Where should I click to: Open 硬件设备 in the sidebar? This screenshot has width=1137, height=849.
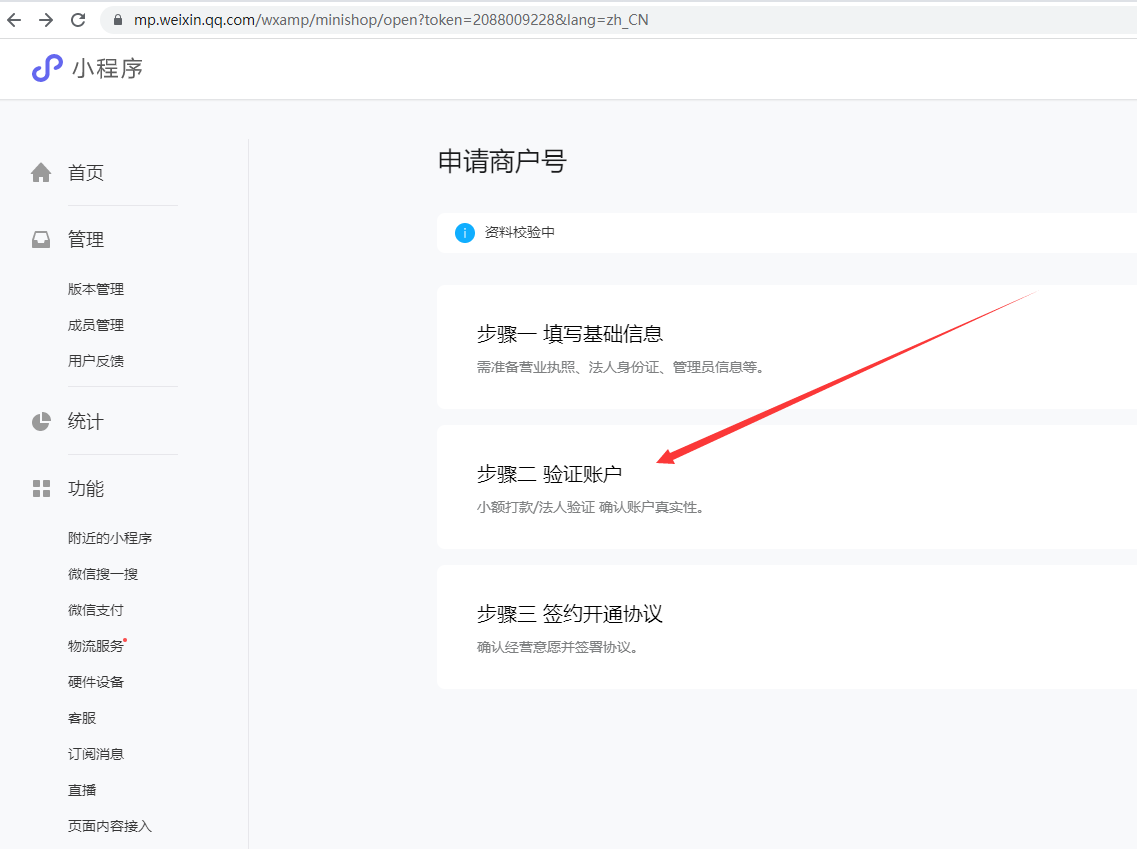[96, 682]
